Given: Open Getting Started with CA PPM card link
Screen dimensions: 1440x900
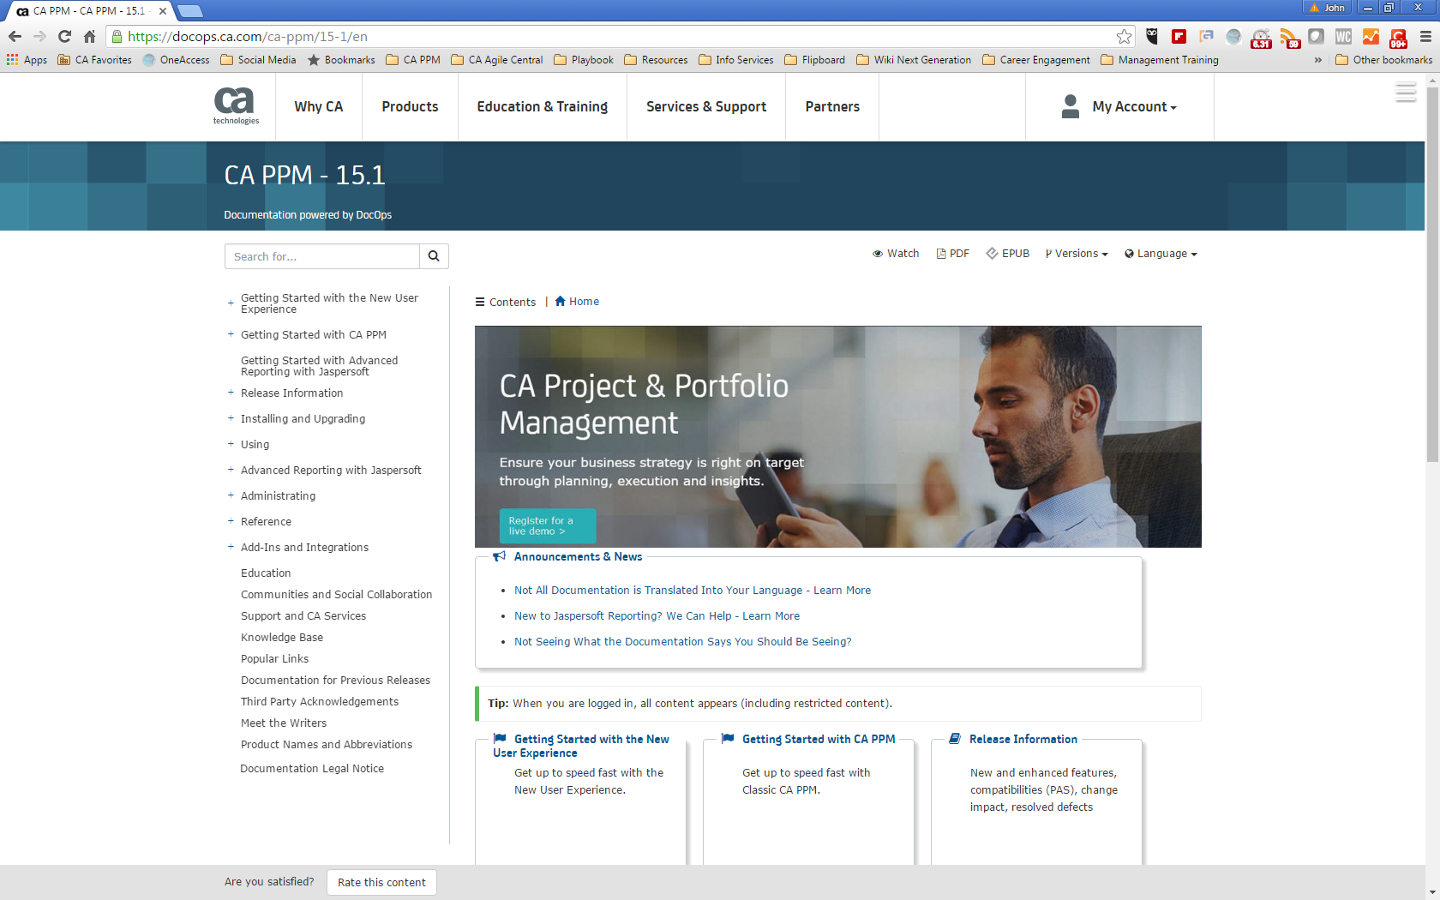Looking at the screenshot, I should pos(818,739).
